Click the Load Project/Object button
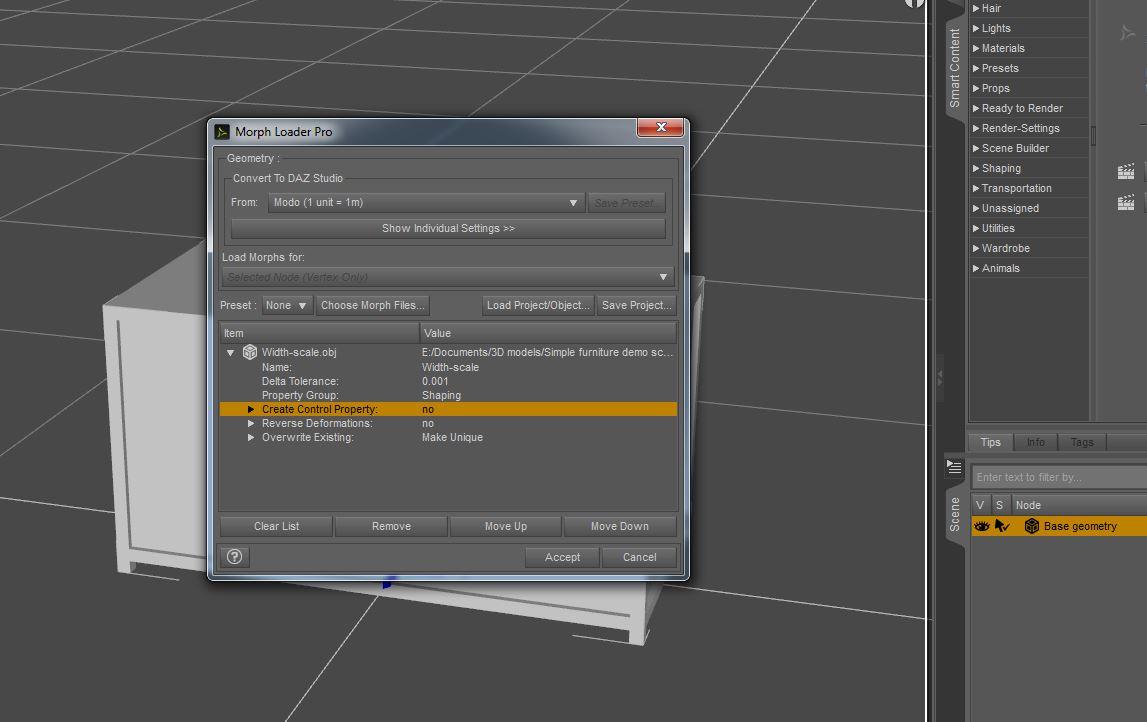The image size is (1147, 722). coord(538,305)
